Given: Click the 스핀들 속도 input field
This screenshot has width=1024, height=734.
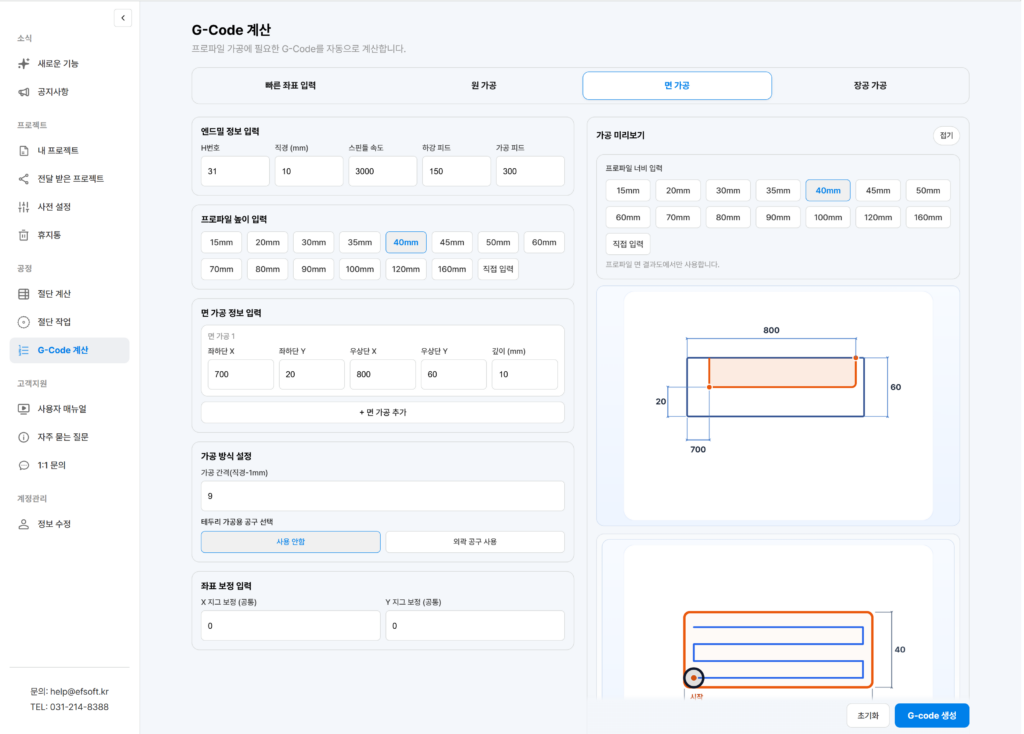Looking at the screenshot, I should coord(383,171).
